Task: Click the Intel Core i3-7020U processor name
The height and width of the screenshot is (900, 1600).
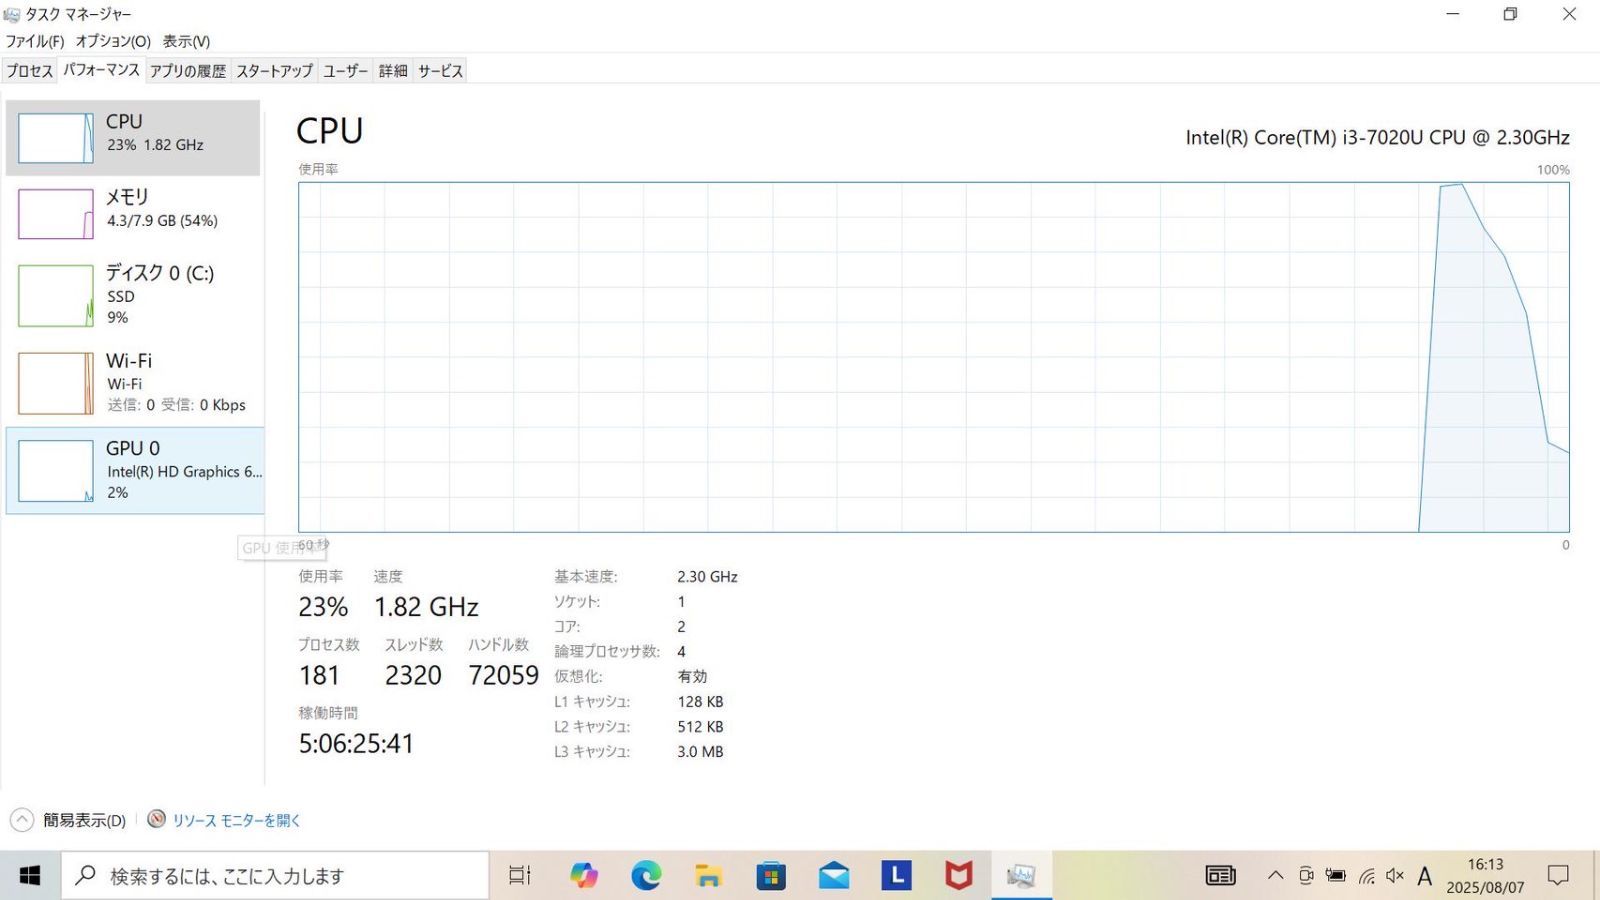Action: [1377, 138]
